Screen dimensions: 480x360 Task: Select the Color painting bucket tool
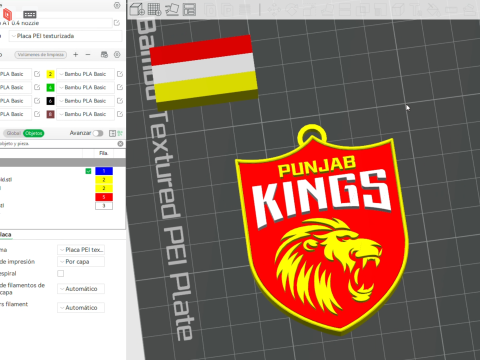point(434,10)
